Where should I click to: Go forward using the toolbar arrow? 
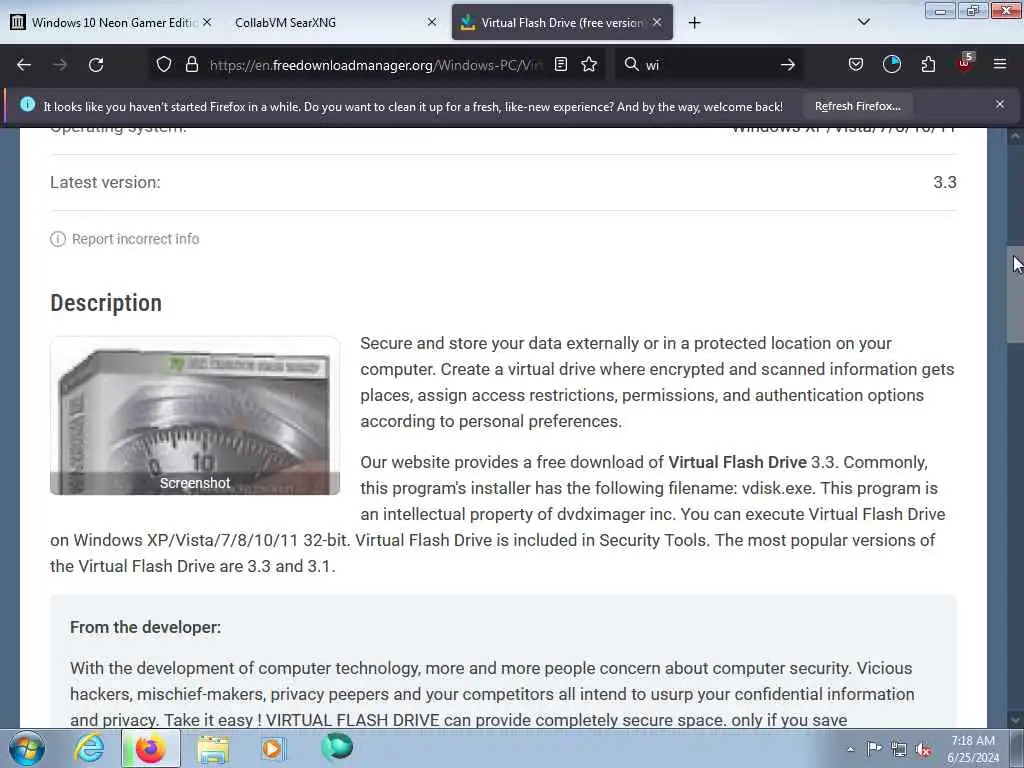point(60,65)
